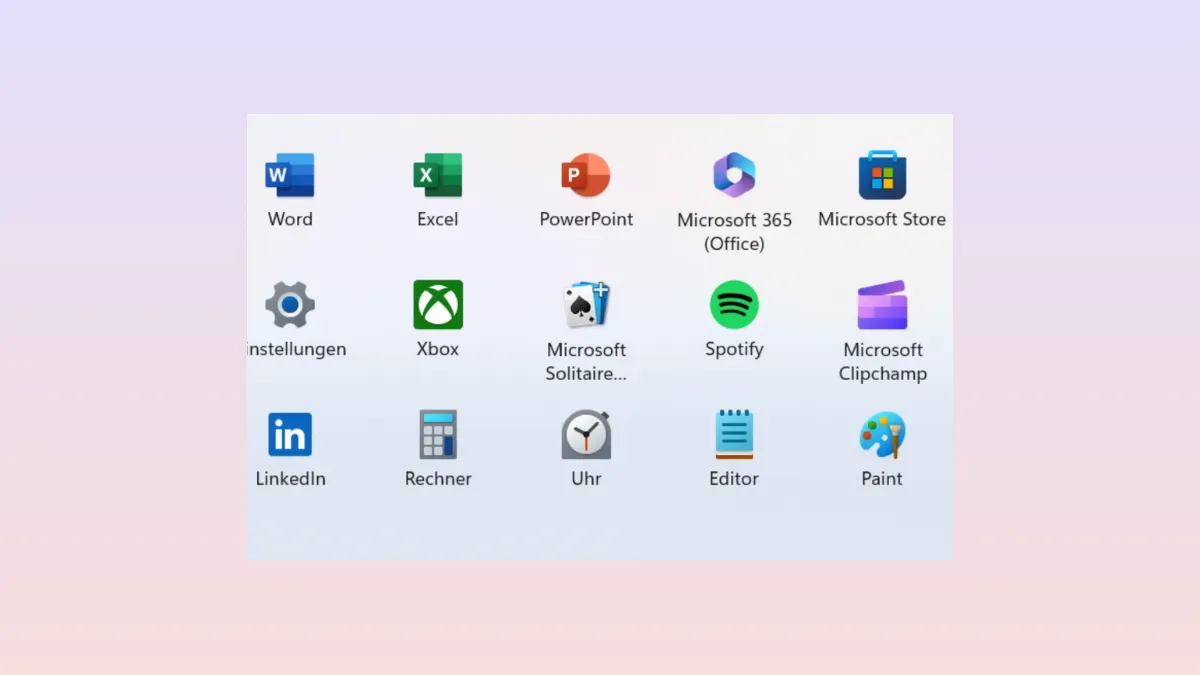Launch the Xbox app
The height and width of the screenshot is (675, 1200).
(437, 303)
